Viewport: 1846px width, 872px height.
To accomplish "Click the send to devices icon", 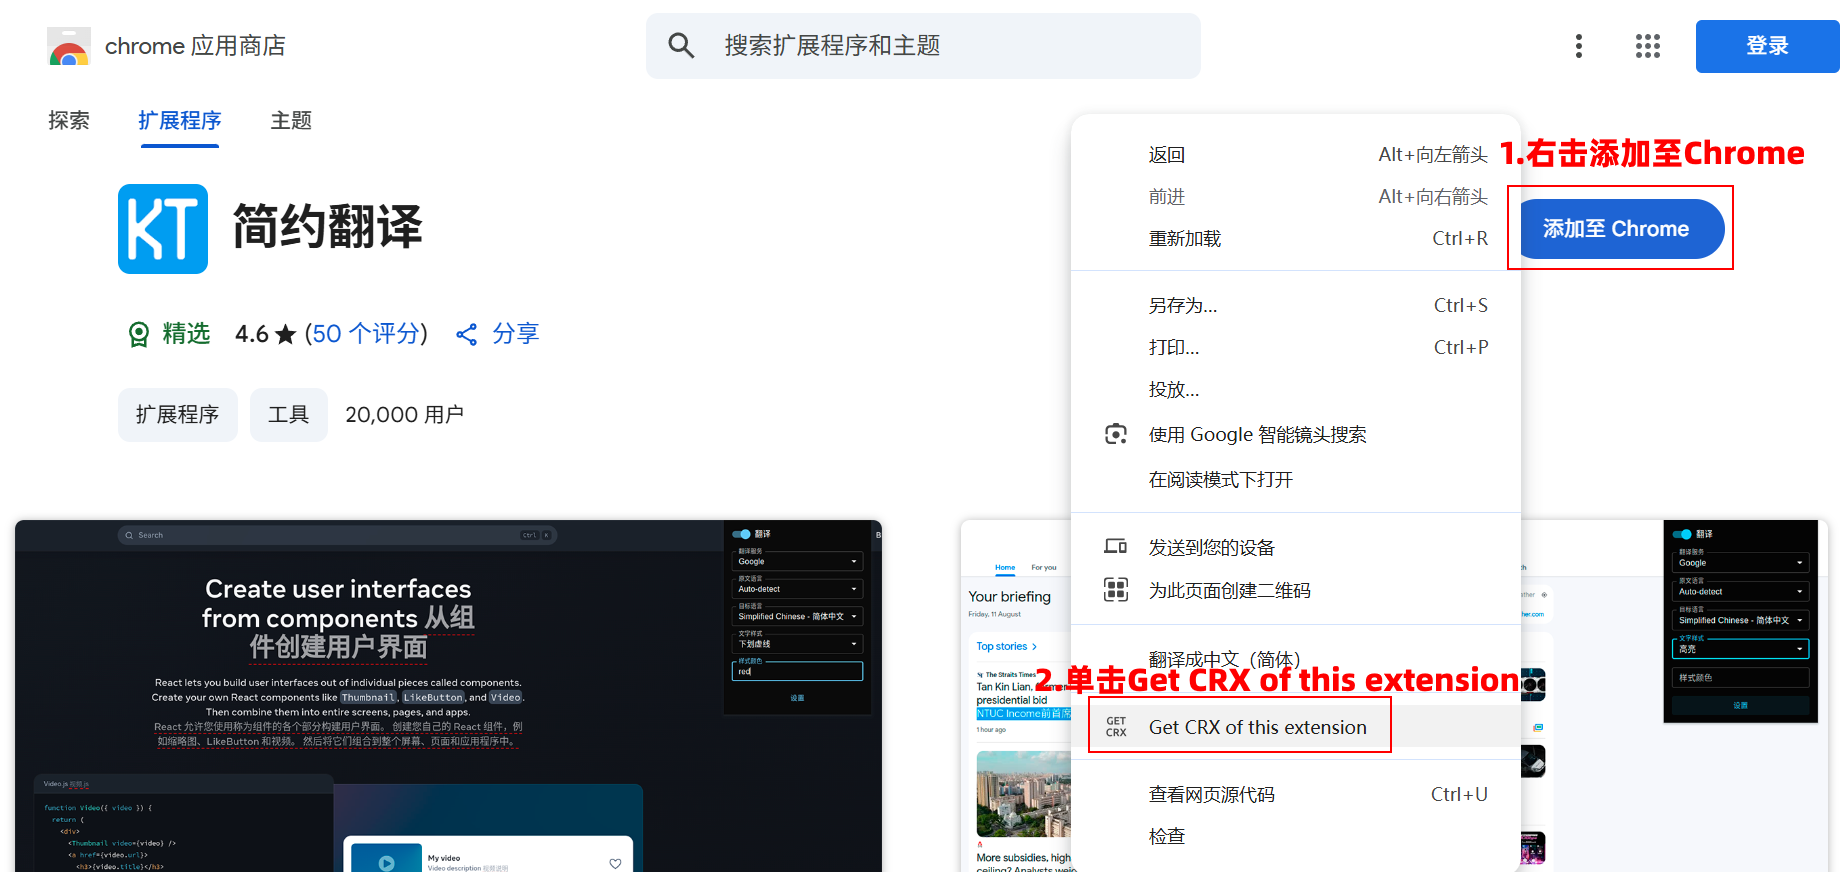I will point(1116,547).
